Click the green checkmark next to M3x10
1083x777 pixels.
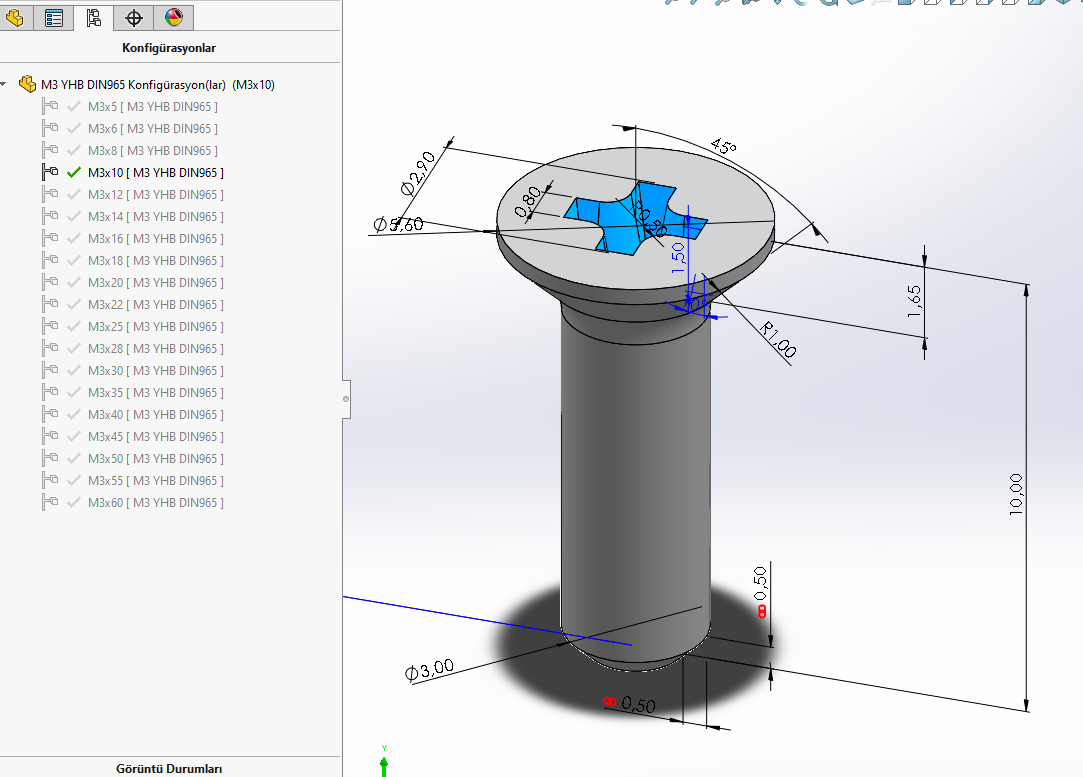click(74, 173)
